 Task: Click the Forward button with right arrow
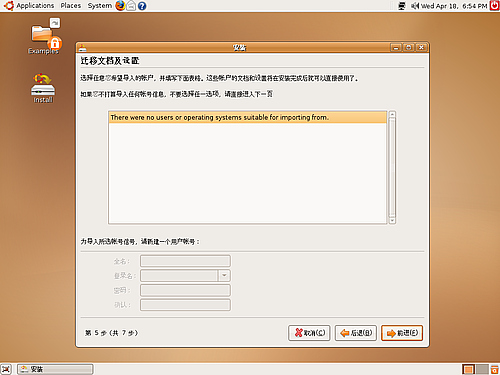click(402, 333)
